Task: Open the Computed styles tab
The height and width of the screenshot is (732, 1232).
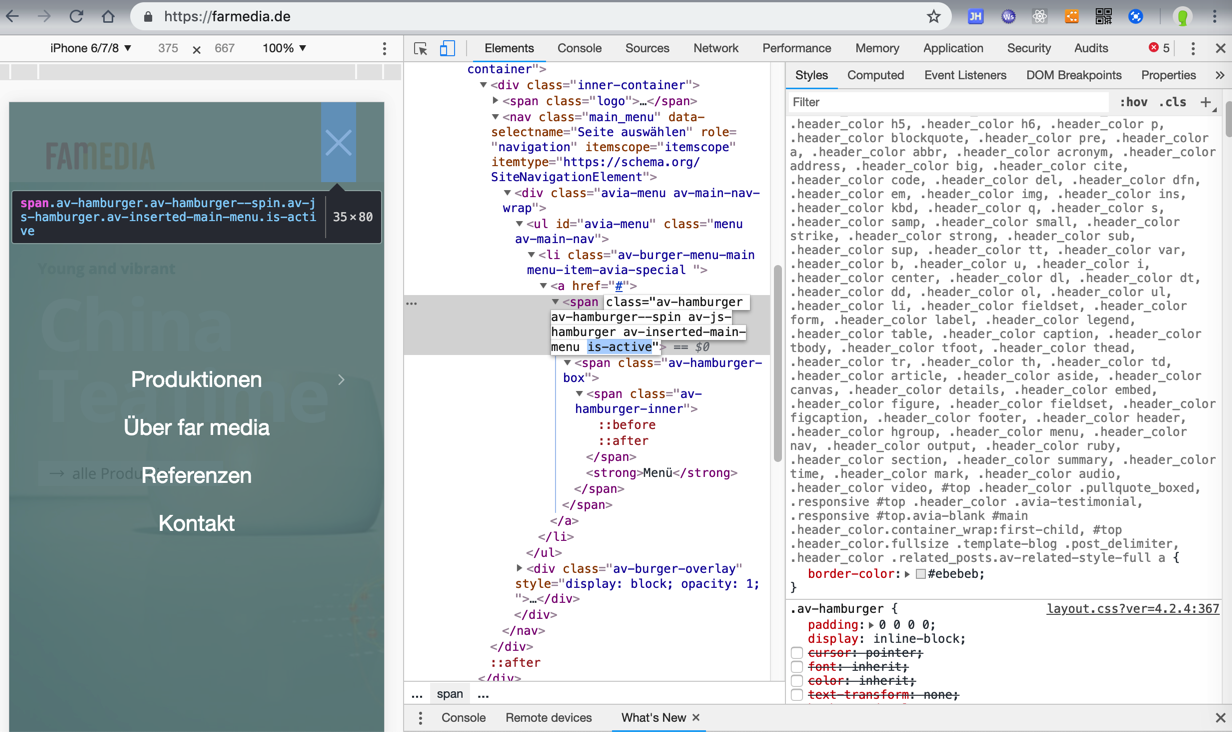Action: click(x=876, y=75)
